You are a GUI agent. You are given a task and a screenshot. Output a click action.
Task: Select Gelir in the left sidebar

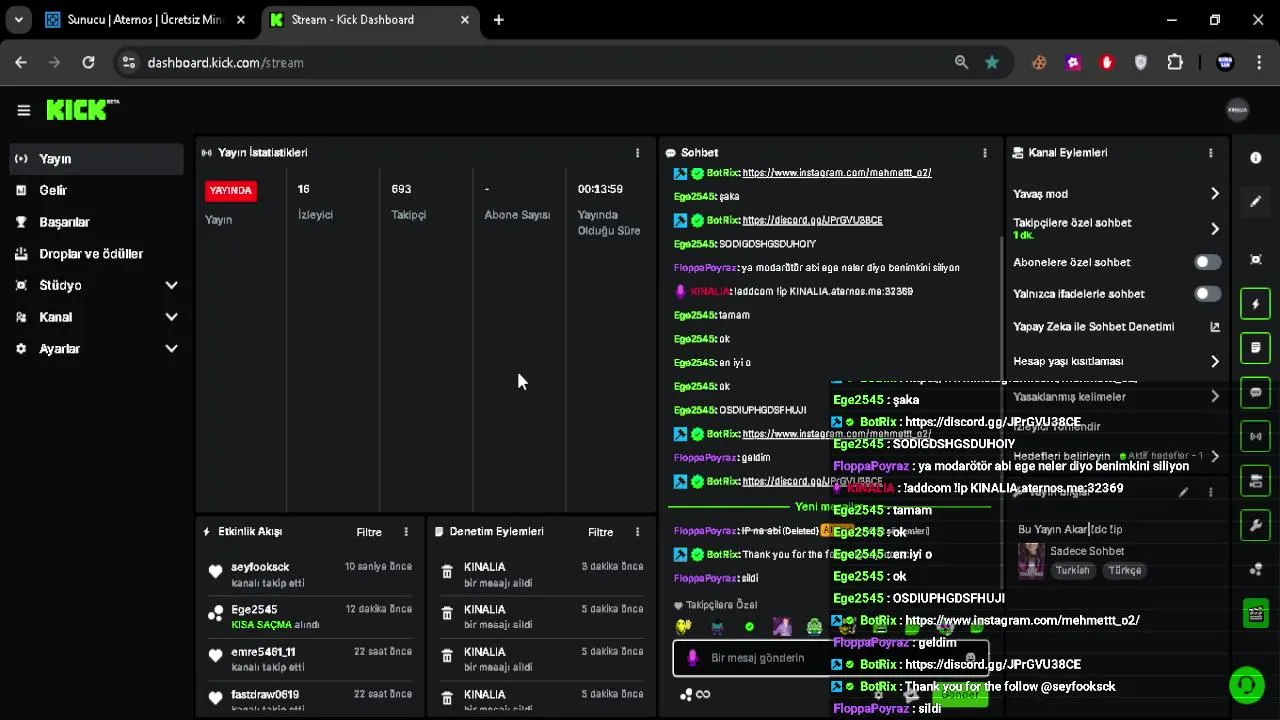pos(97,190)
